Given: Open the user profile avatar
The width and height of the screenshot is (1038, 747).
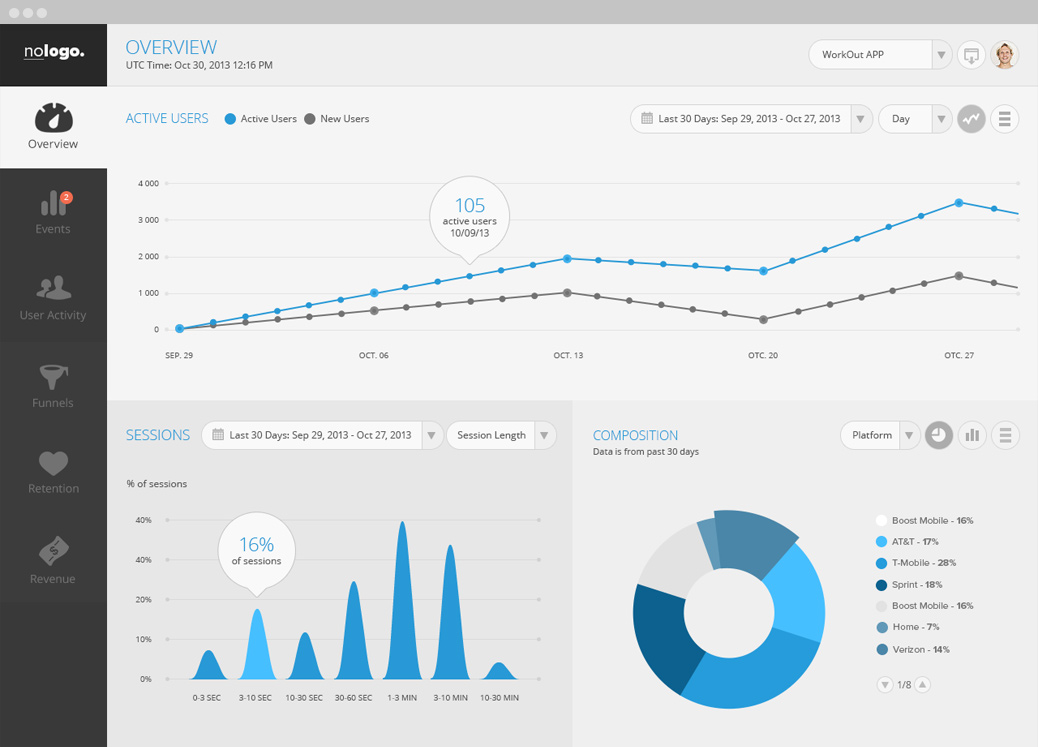Looking at the screenshot, I should click(1004, 55).
